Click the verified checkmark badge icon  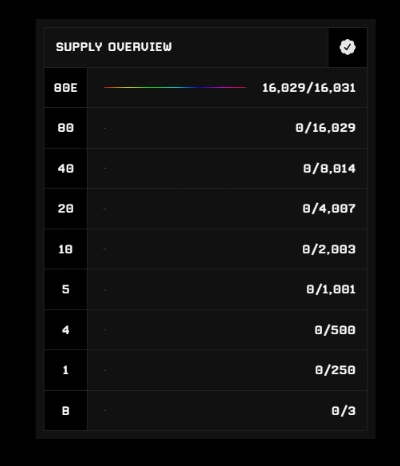pos(348,47)
